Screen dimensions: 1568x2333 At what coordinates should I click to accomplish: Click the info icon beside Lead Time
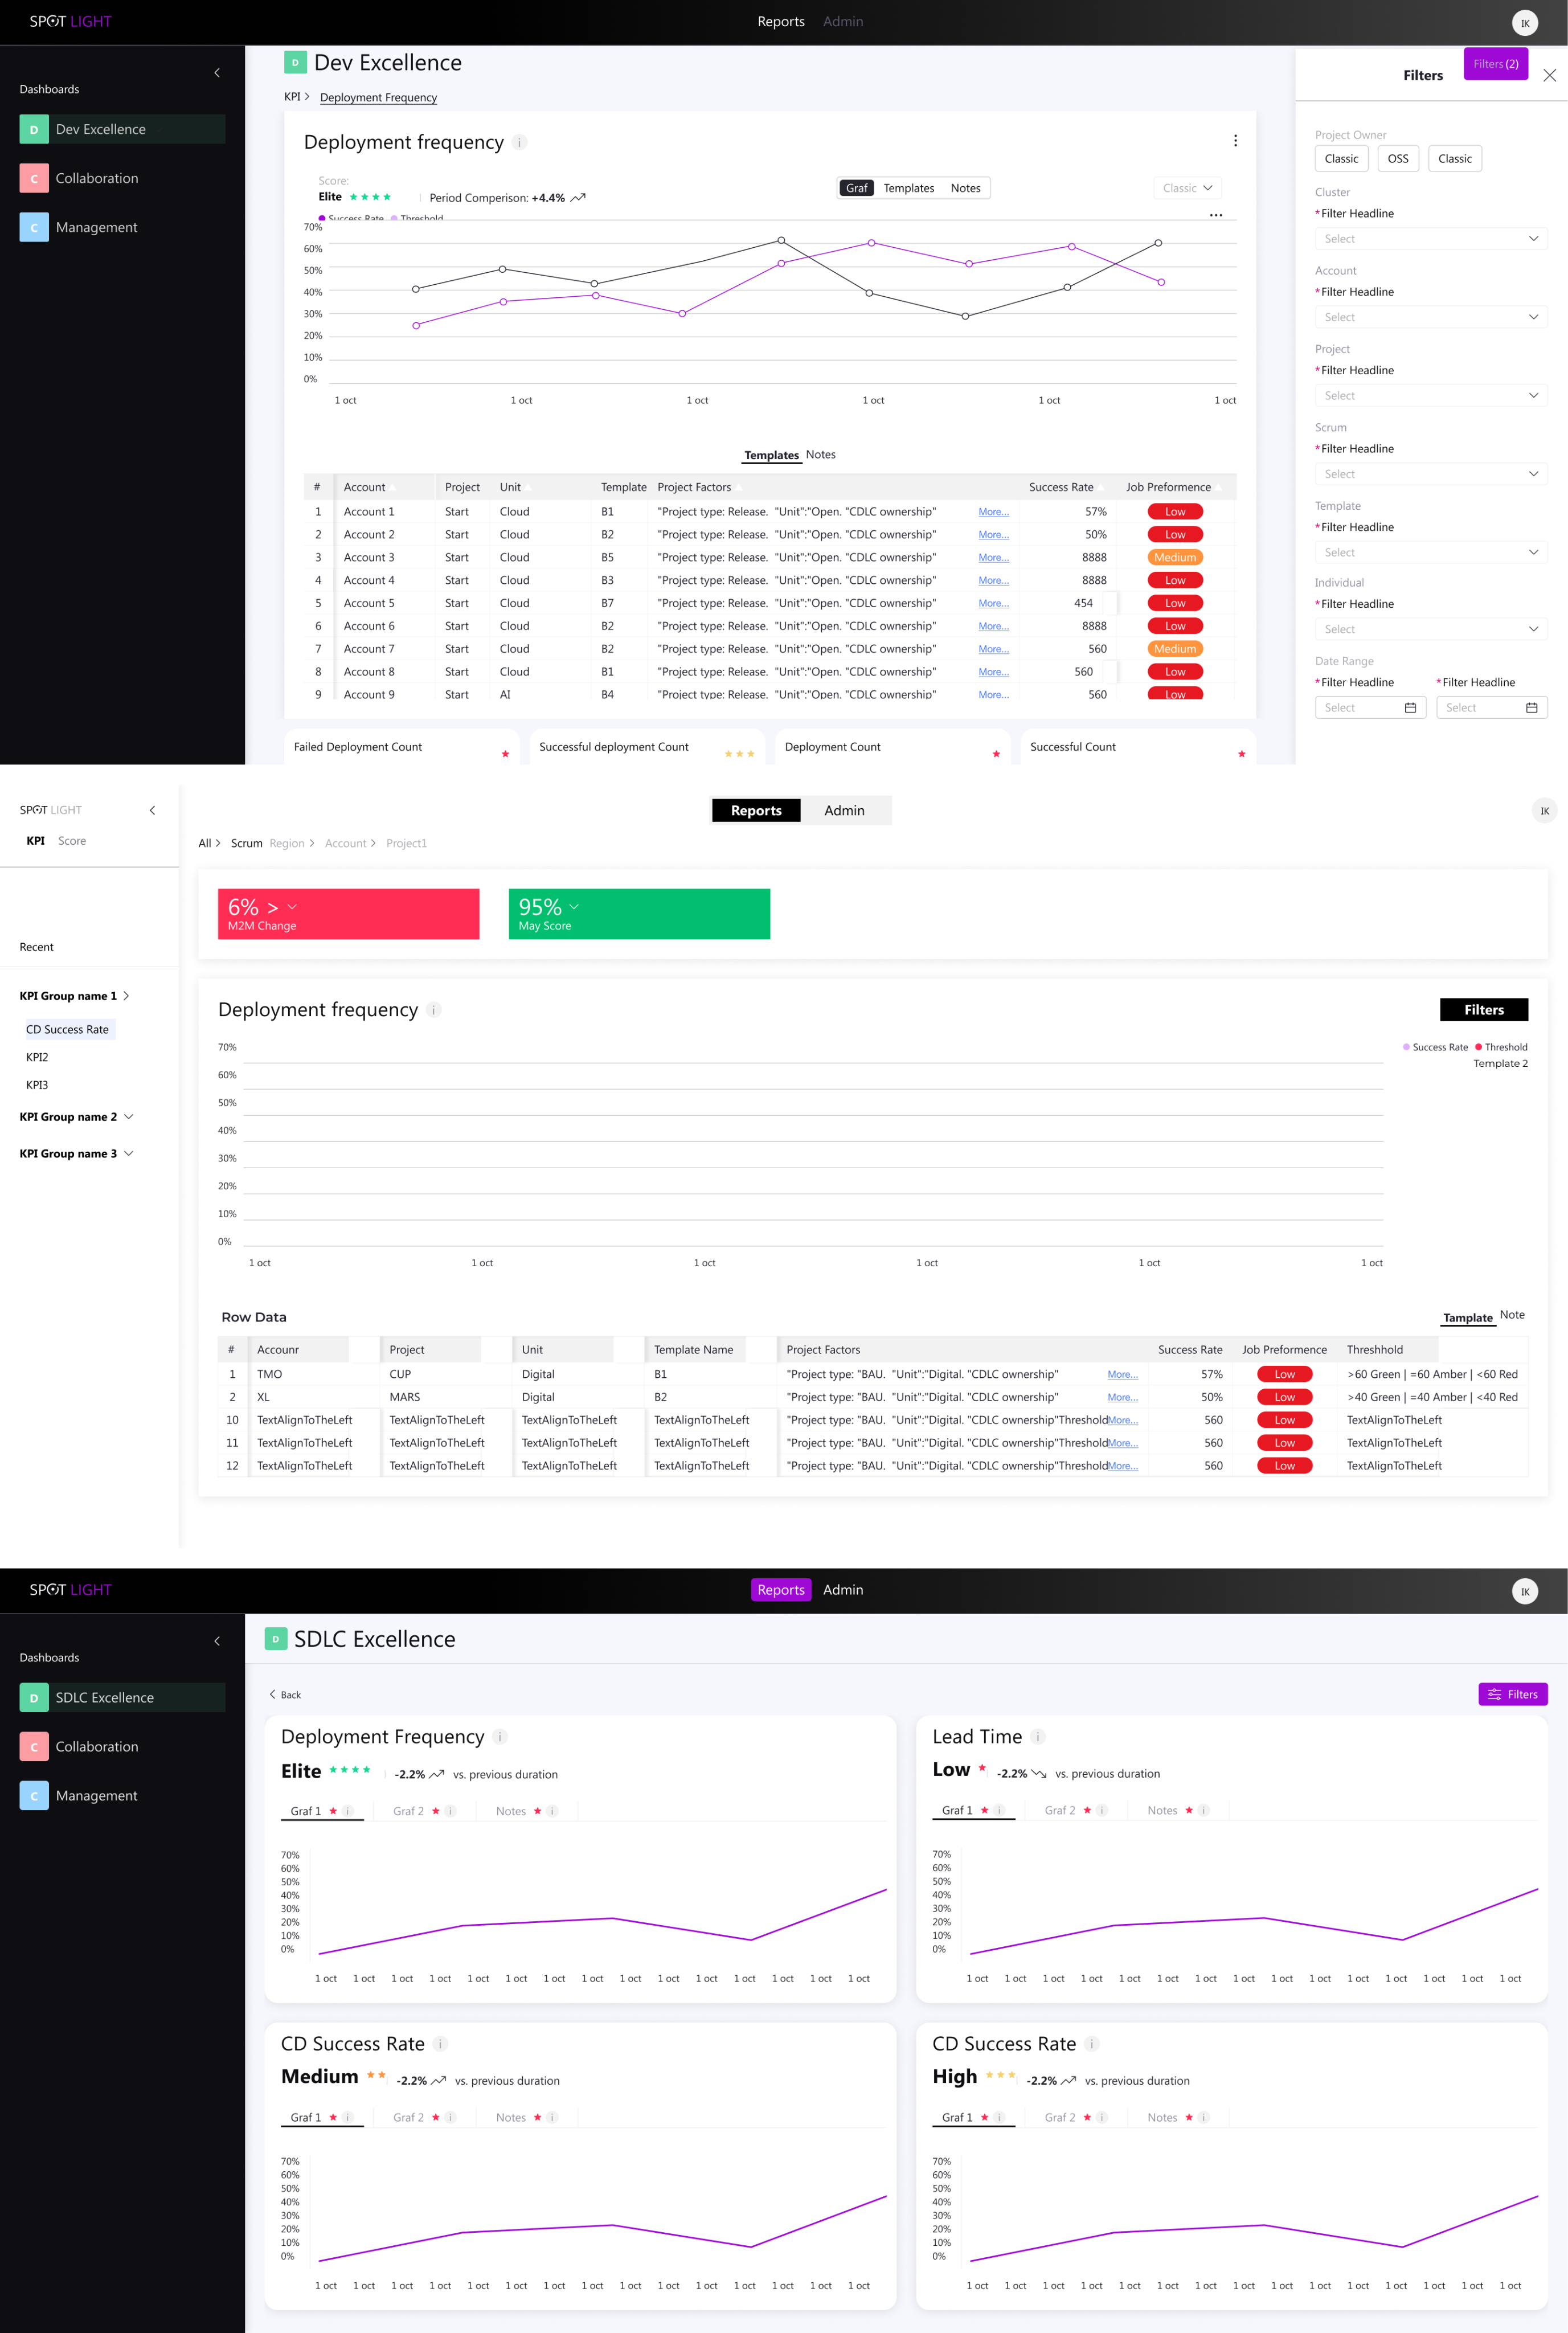coord(1038,1737)
